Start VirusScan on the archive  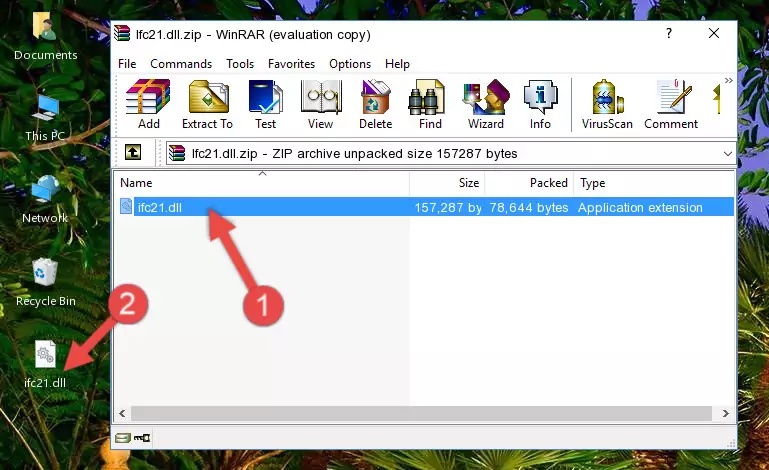tap(607, 104)
